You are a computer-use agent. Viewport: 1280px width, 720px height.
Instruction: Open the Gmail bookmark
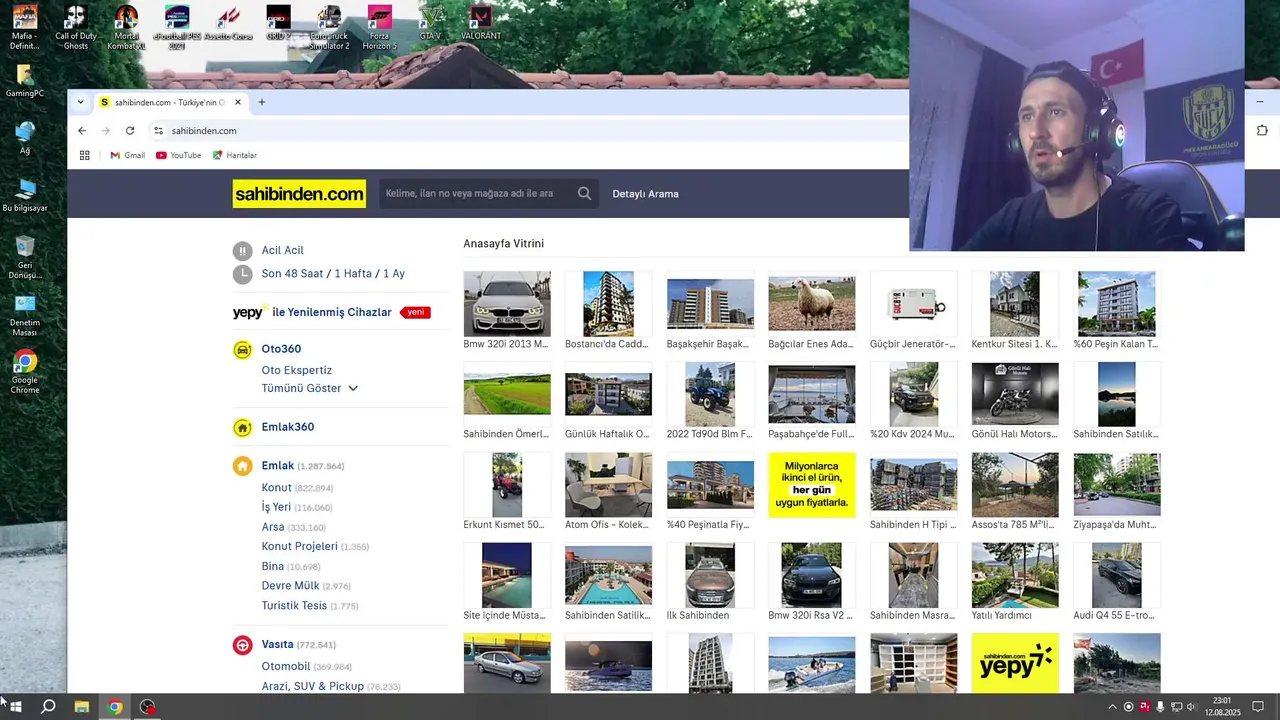point(127,155)
